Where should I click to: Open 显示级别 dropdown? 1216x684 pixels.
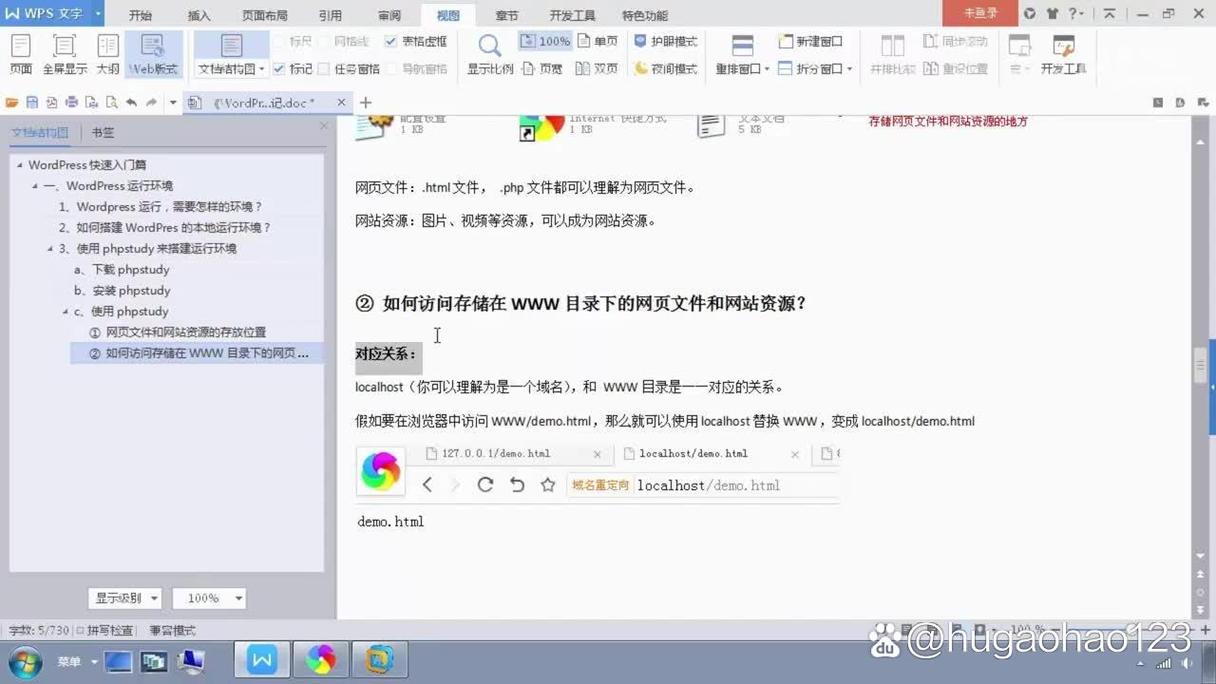click(125, 598)
